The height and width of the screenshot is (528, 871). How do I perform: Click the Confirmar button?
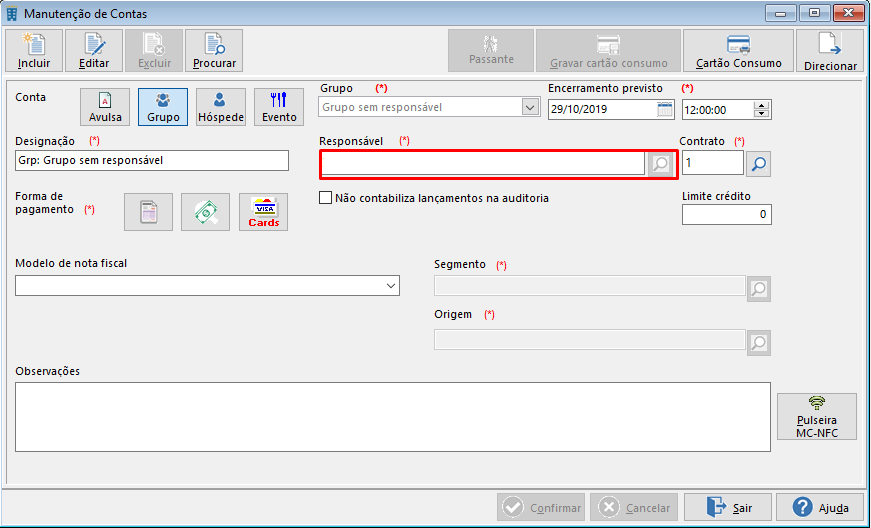pyautogui.click(x=541, y=507)
